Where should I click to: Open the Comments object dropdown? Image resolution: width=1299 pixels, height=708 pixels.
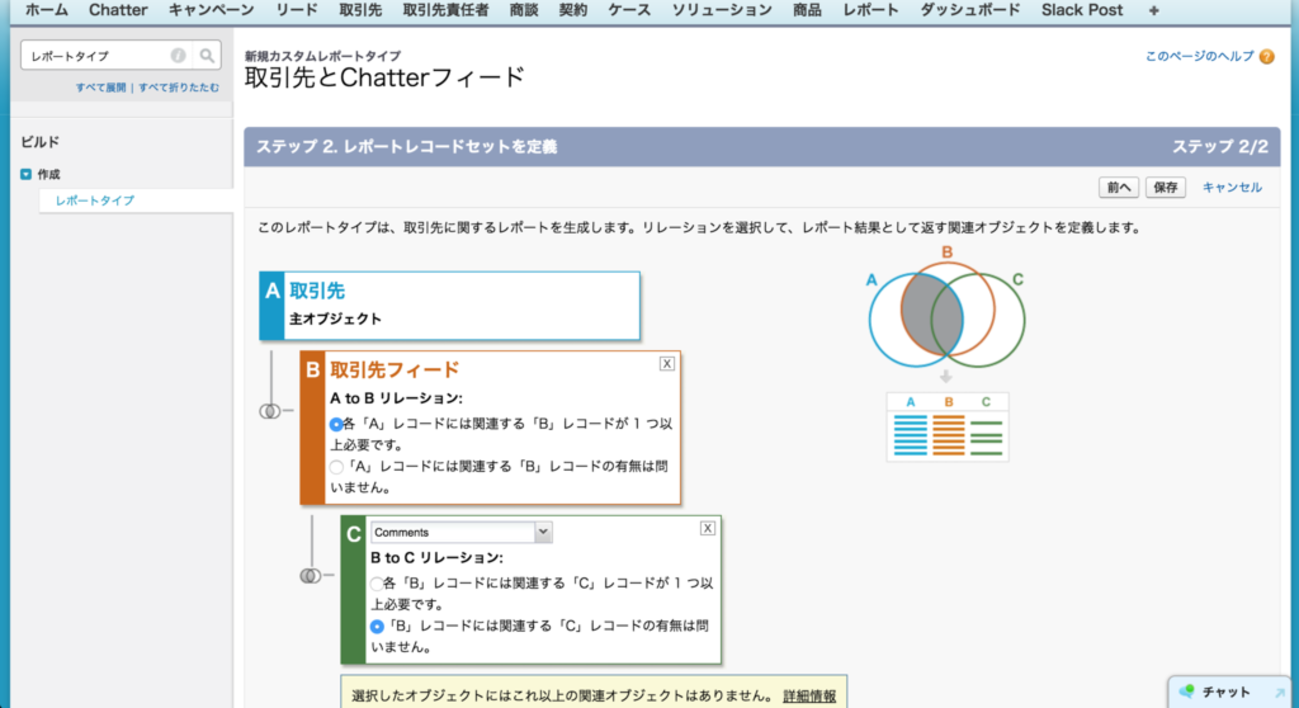pos(461,532)
